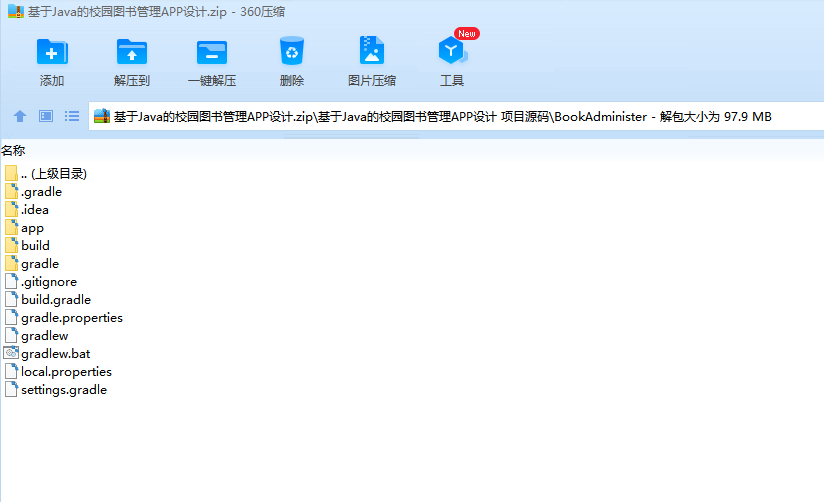Select the .idea folder
This screenshot has width=824, height=502.
click(27, 209)
